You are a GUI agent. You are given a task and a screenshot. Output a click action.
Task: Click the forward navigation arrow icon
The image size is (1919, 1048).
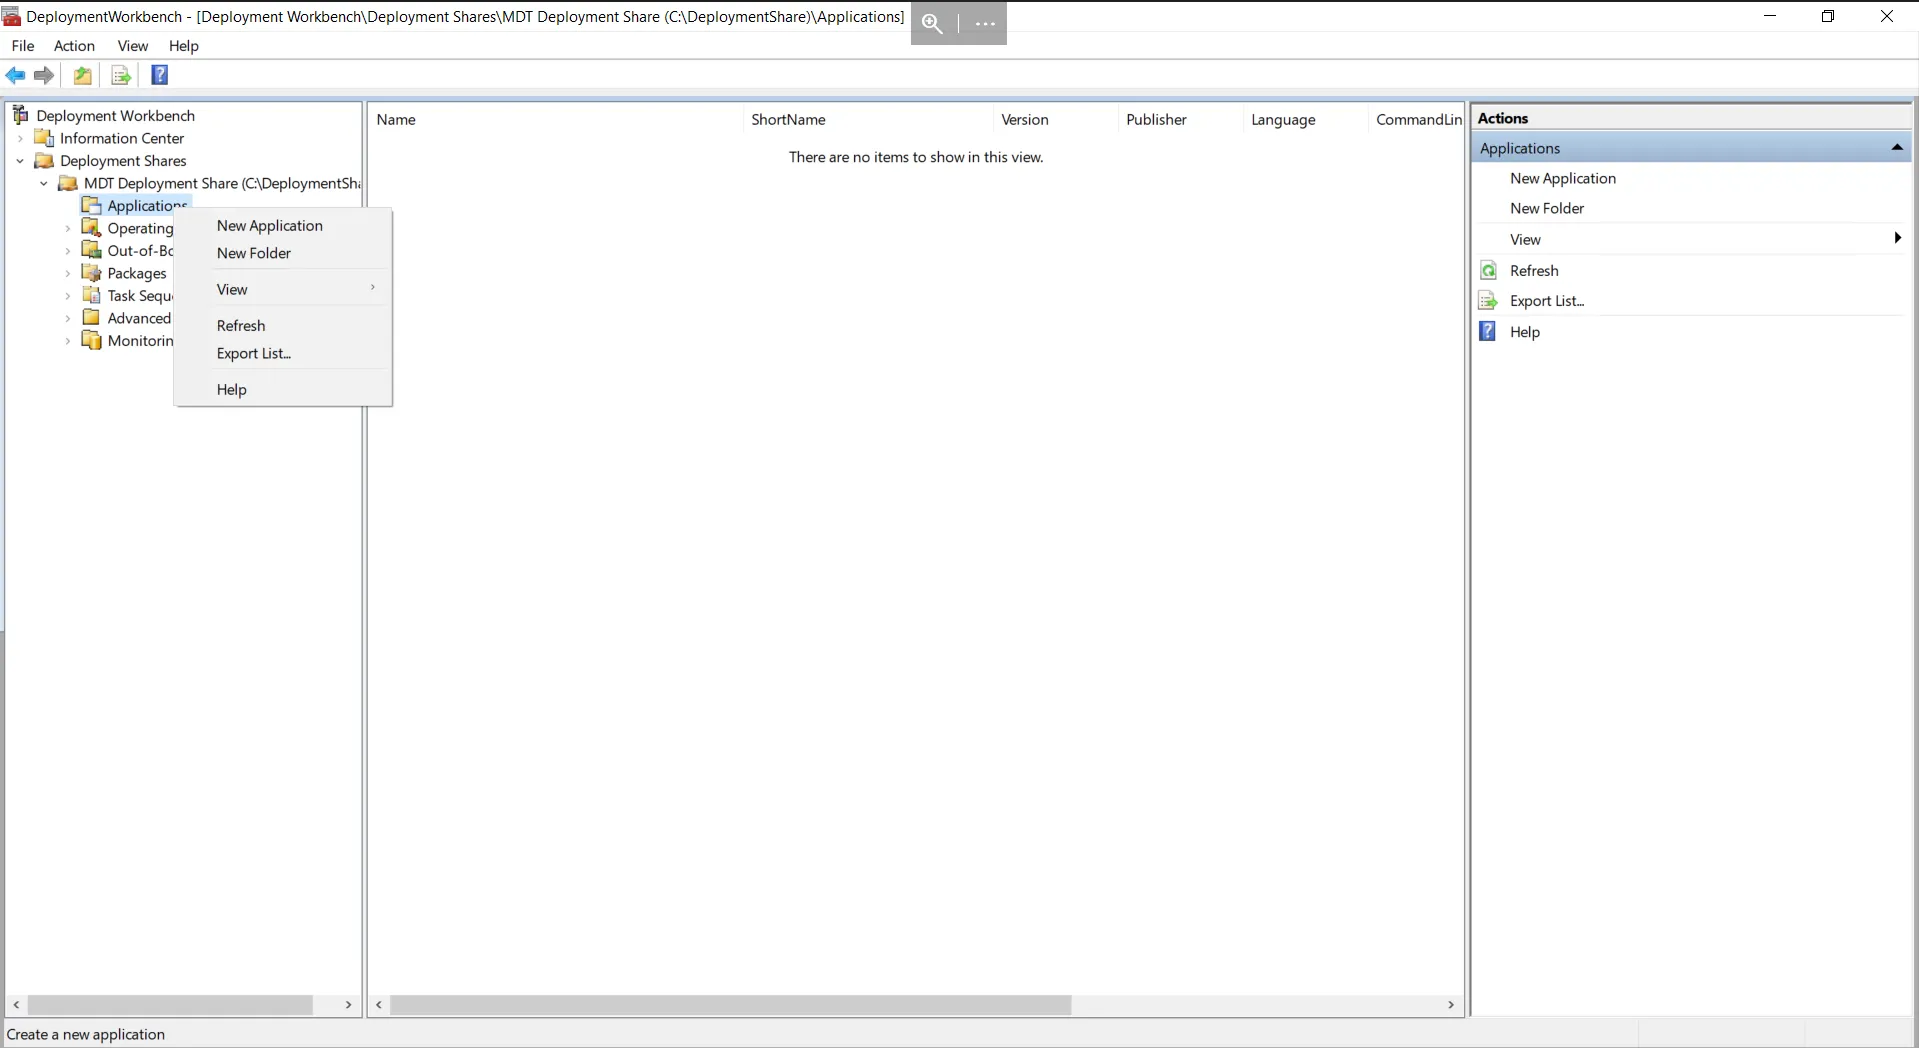(x=44, y=75)
